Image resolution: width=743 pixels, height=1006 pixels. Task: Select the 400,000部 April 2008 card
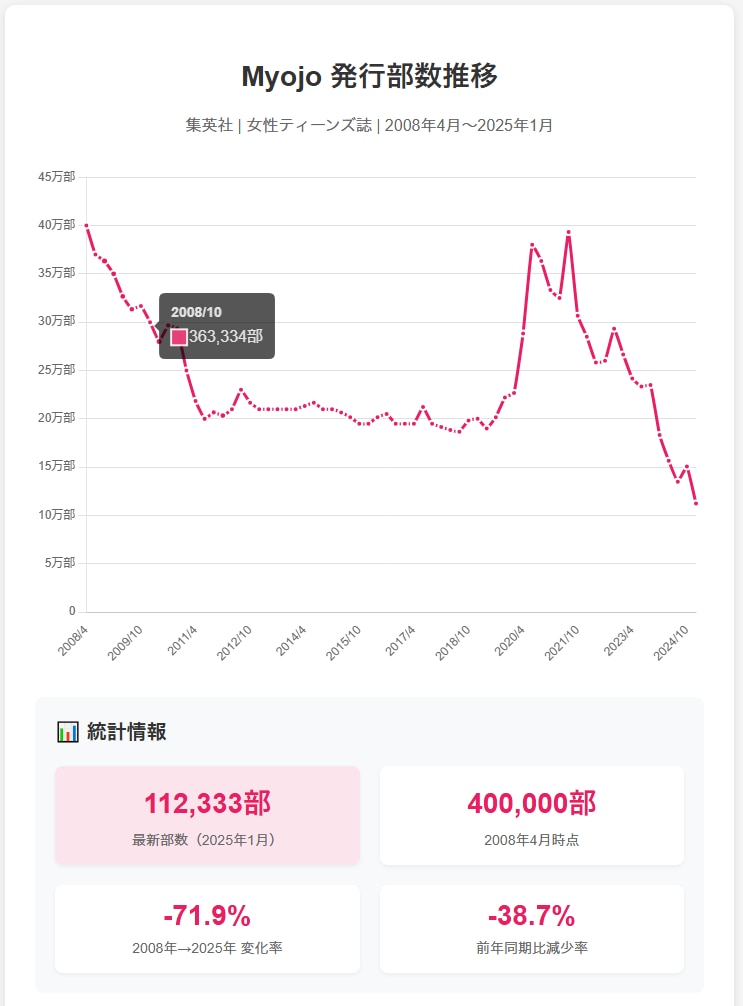coord(532,815)
